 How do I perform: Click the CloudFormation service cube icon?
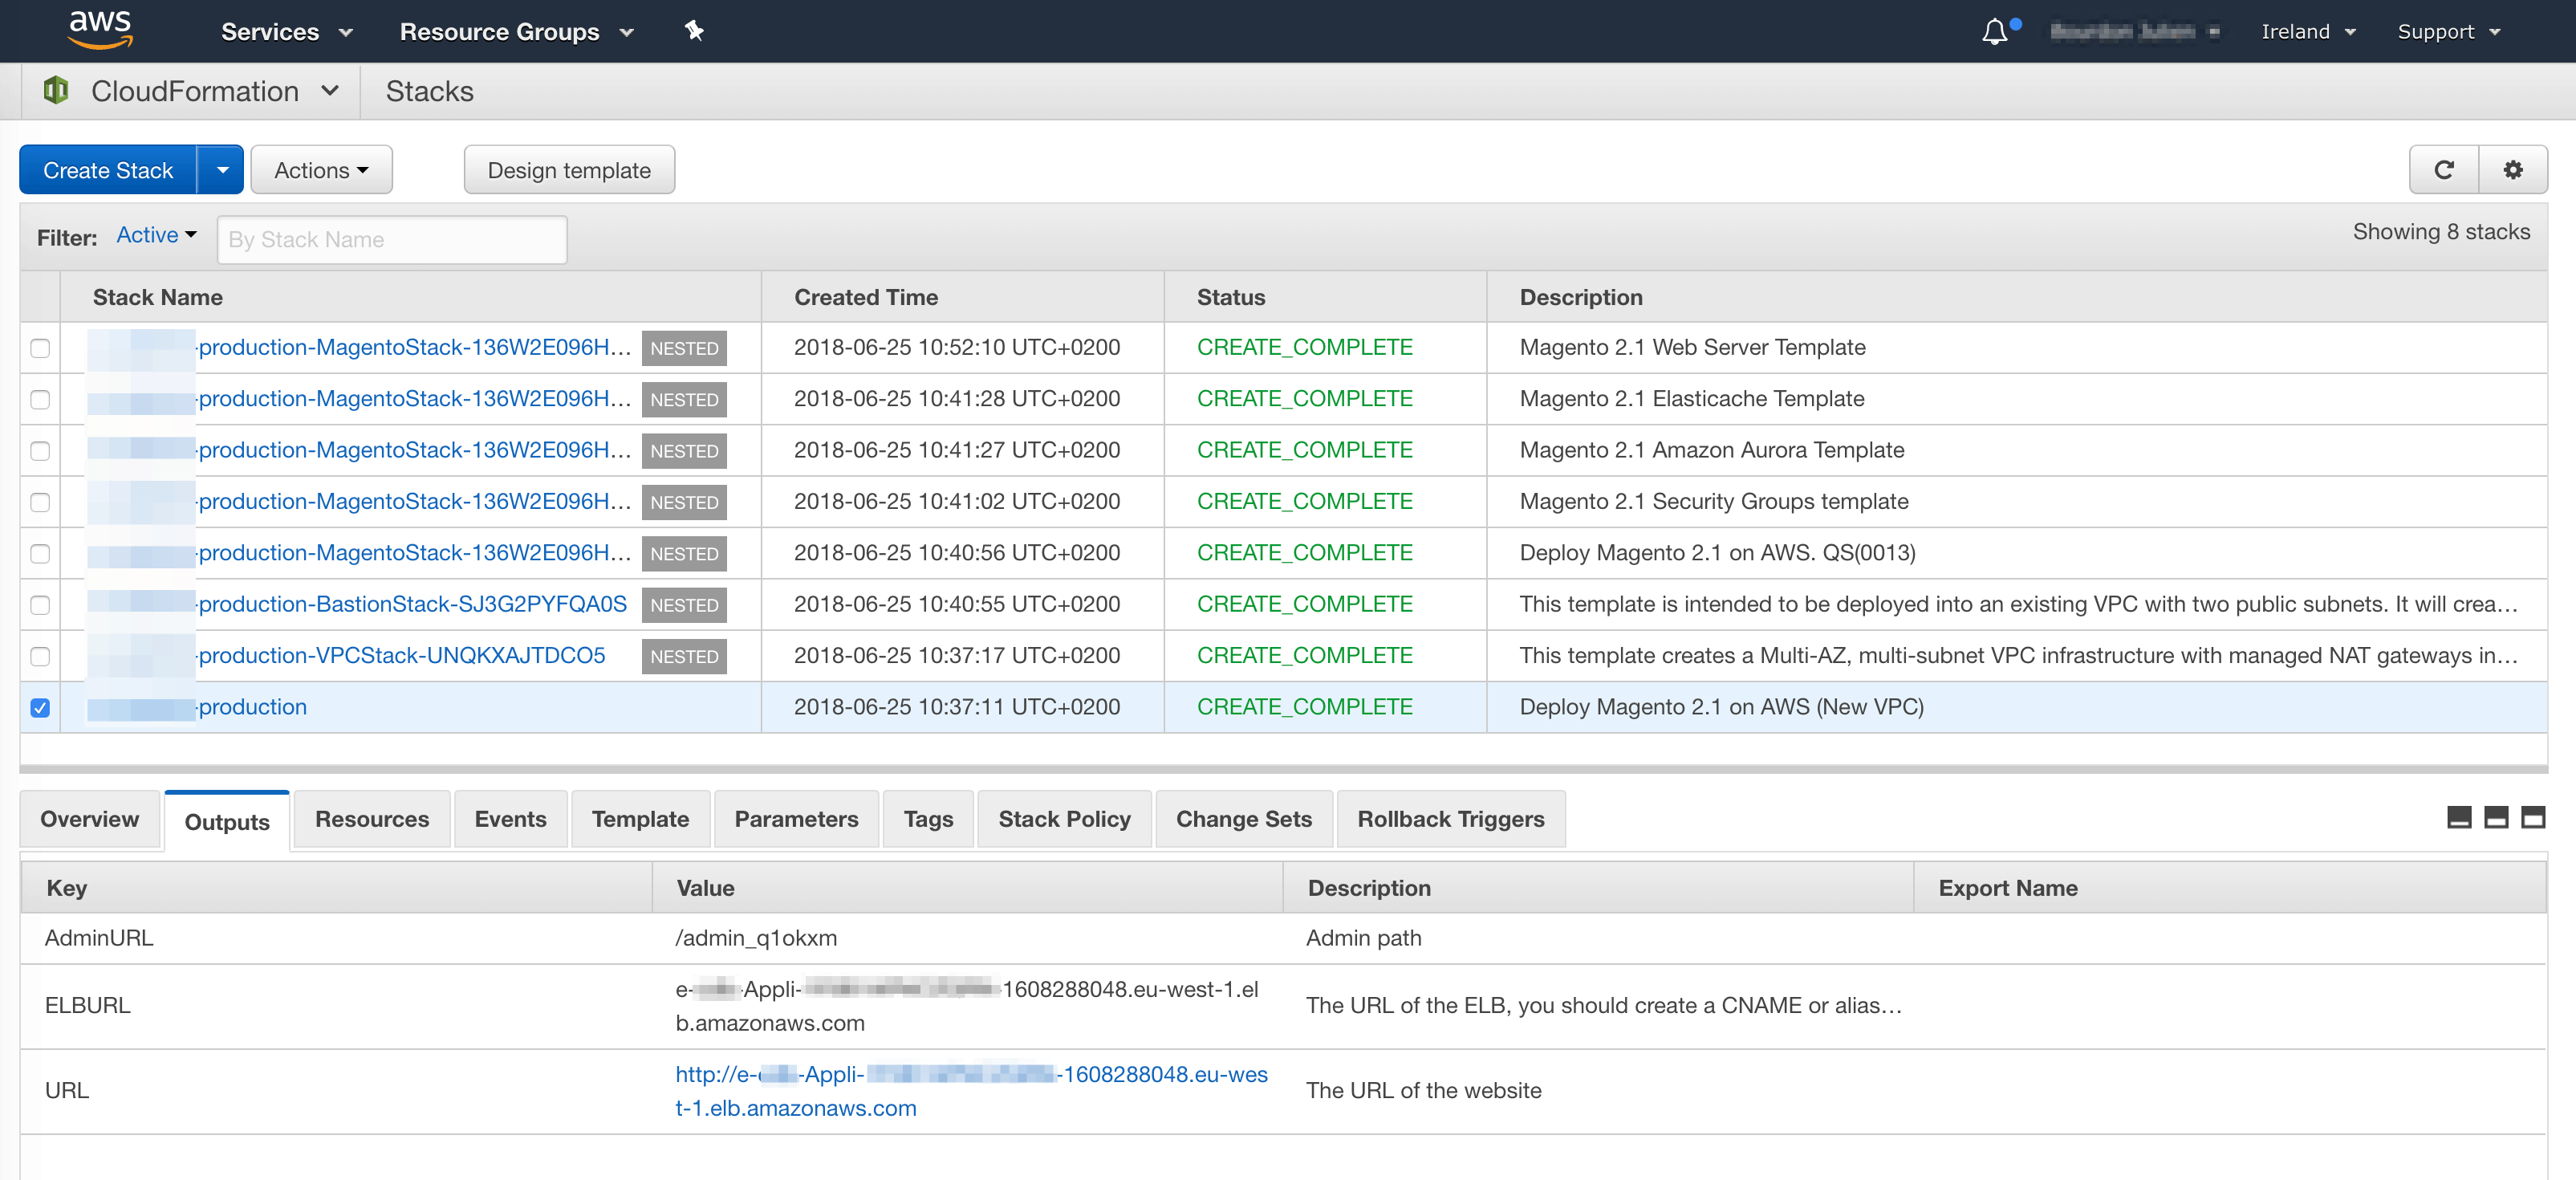[56, 90]
